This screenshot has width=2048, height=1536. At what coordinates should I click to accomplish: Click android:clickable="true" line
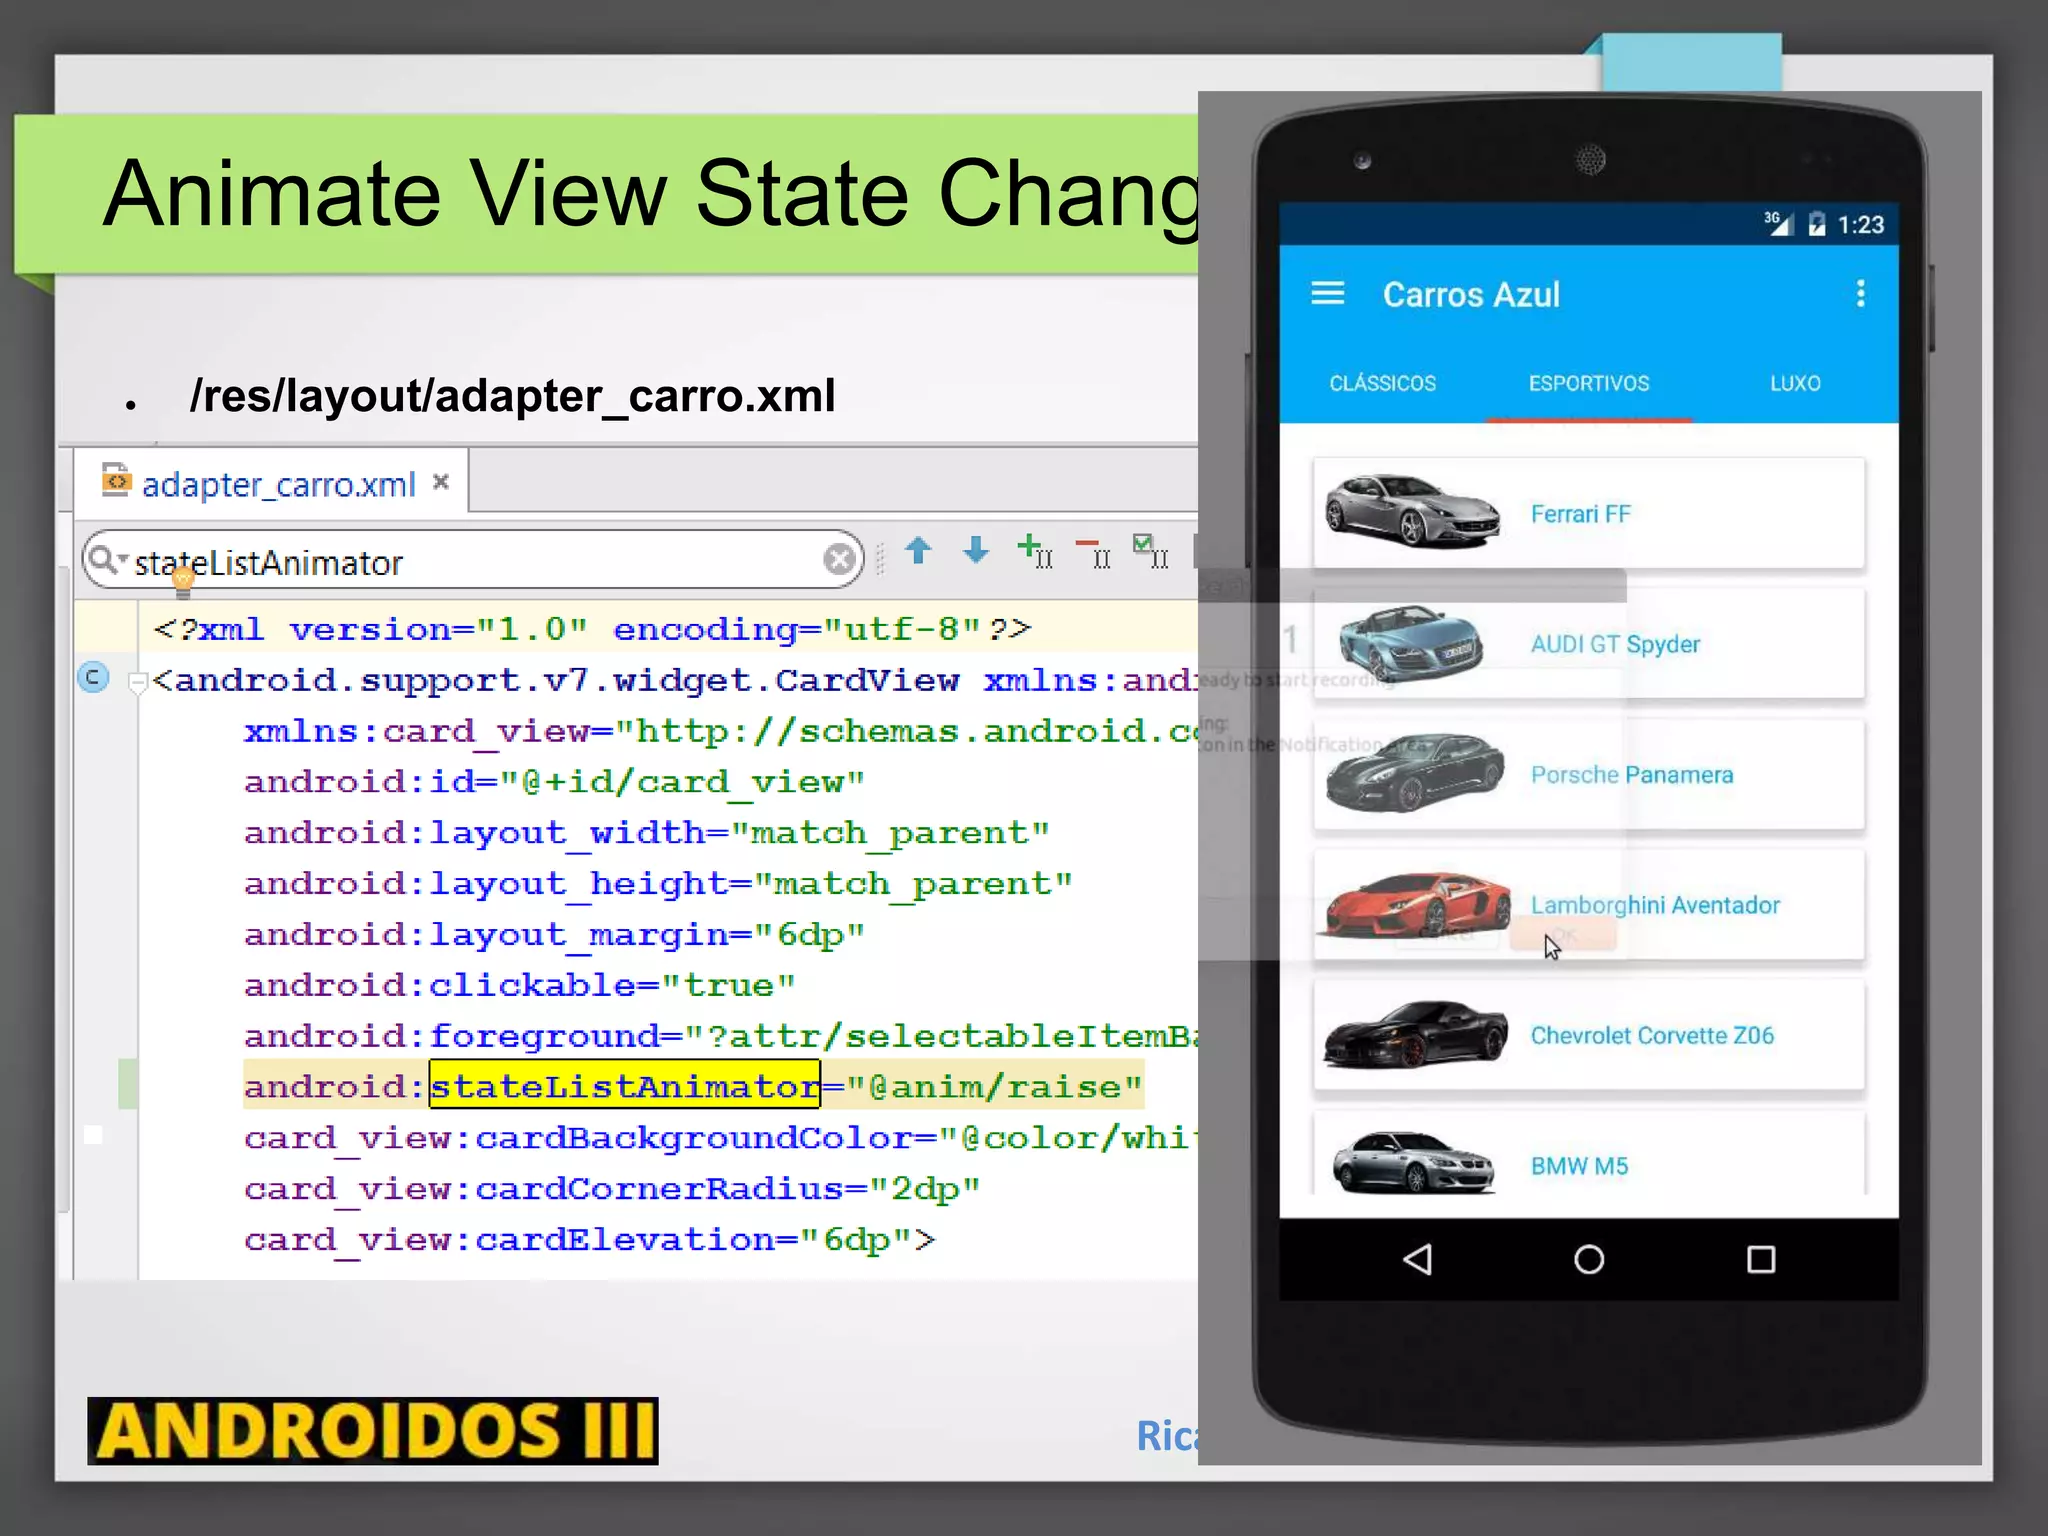[520, 985]
